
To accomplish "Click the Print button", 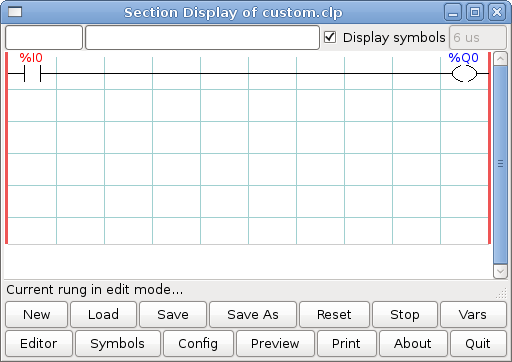I will click(346, 343).
